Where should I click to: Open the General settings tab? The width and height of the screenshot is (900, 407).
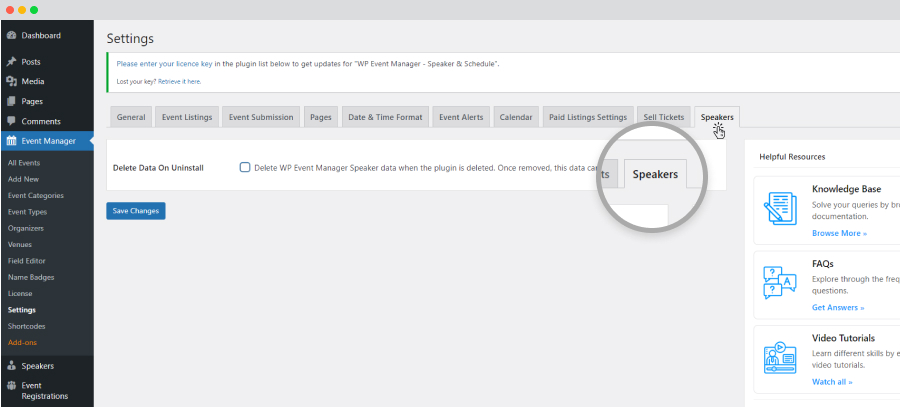(131, 117)
